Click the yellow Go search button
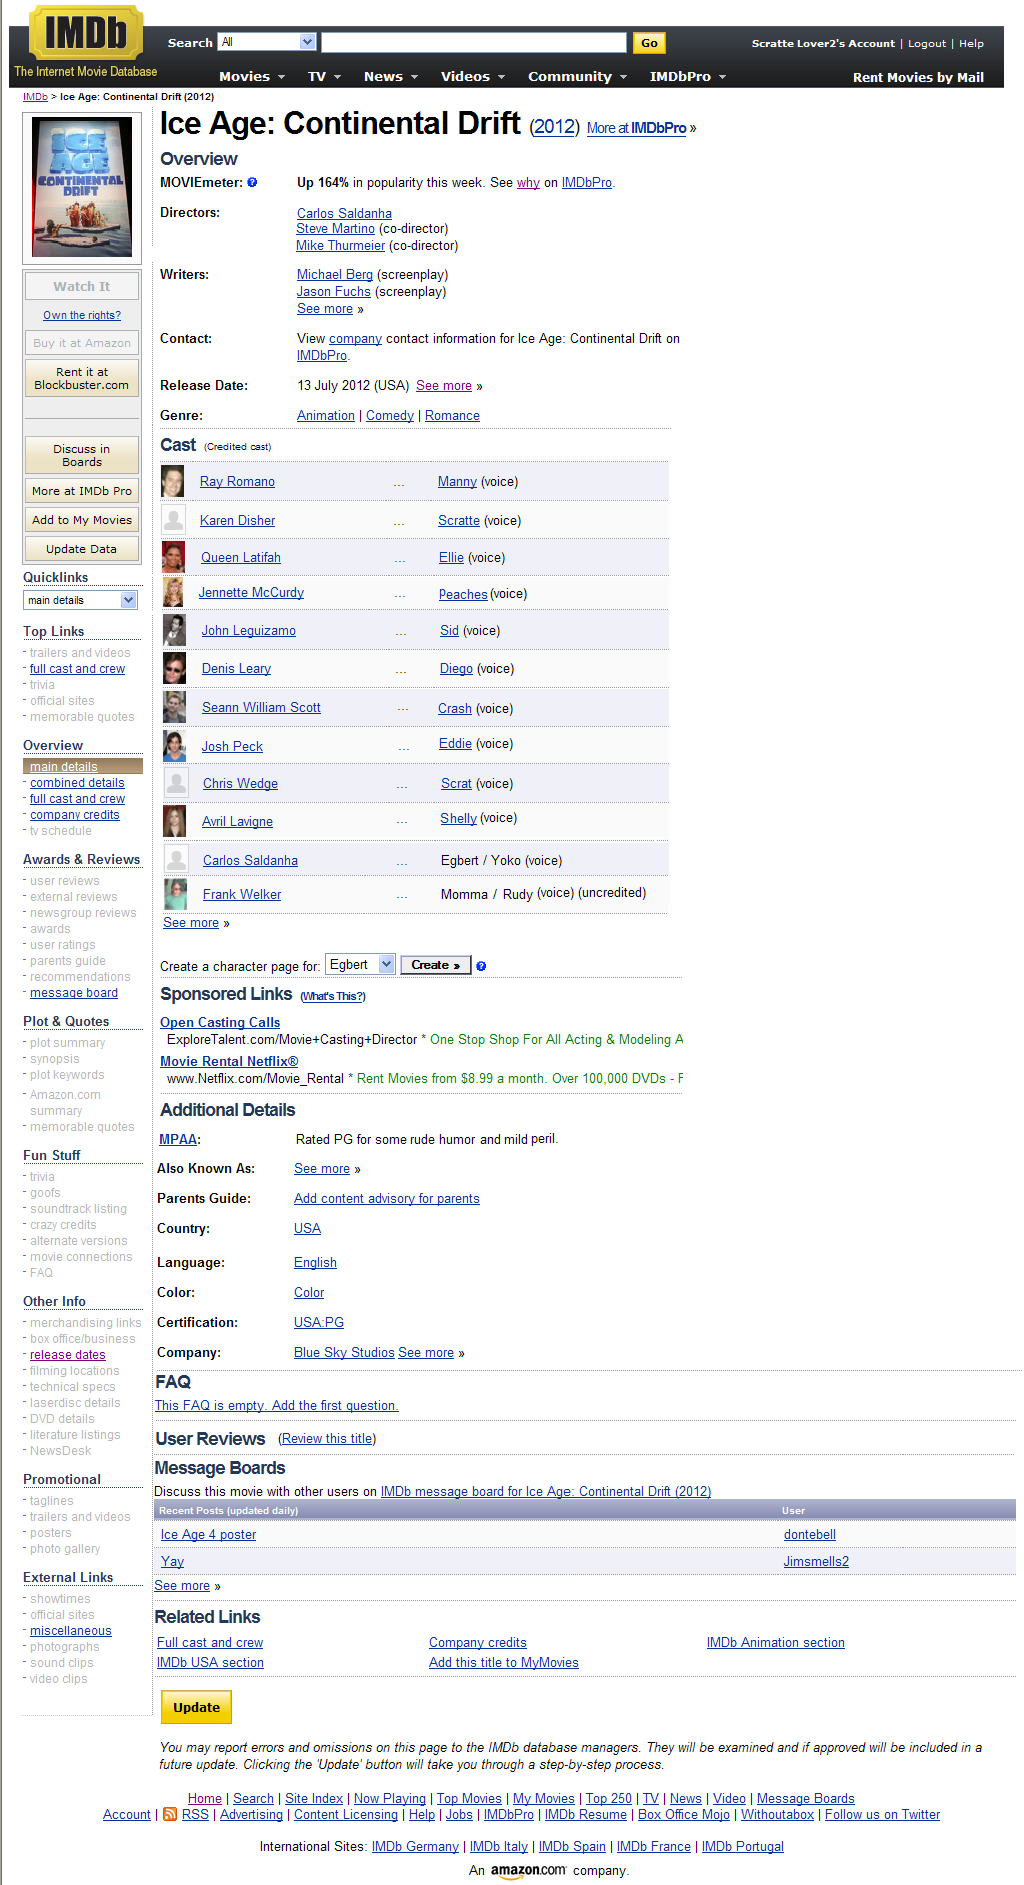 click(x=649, y=43)
